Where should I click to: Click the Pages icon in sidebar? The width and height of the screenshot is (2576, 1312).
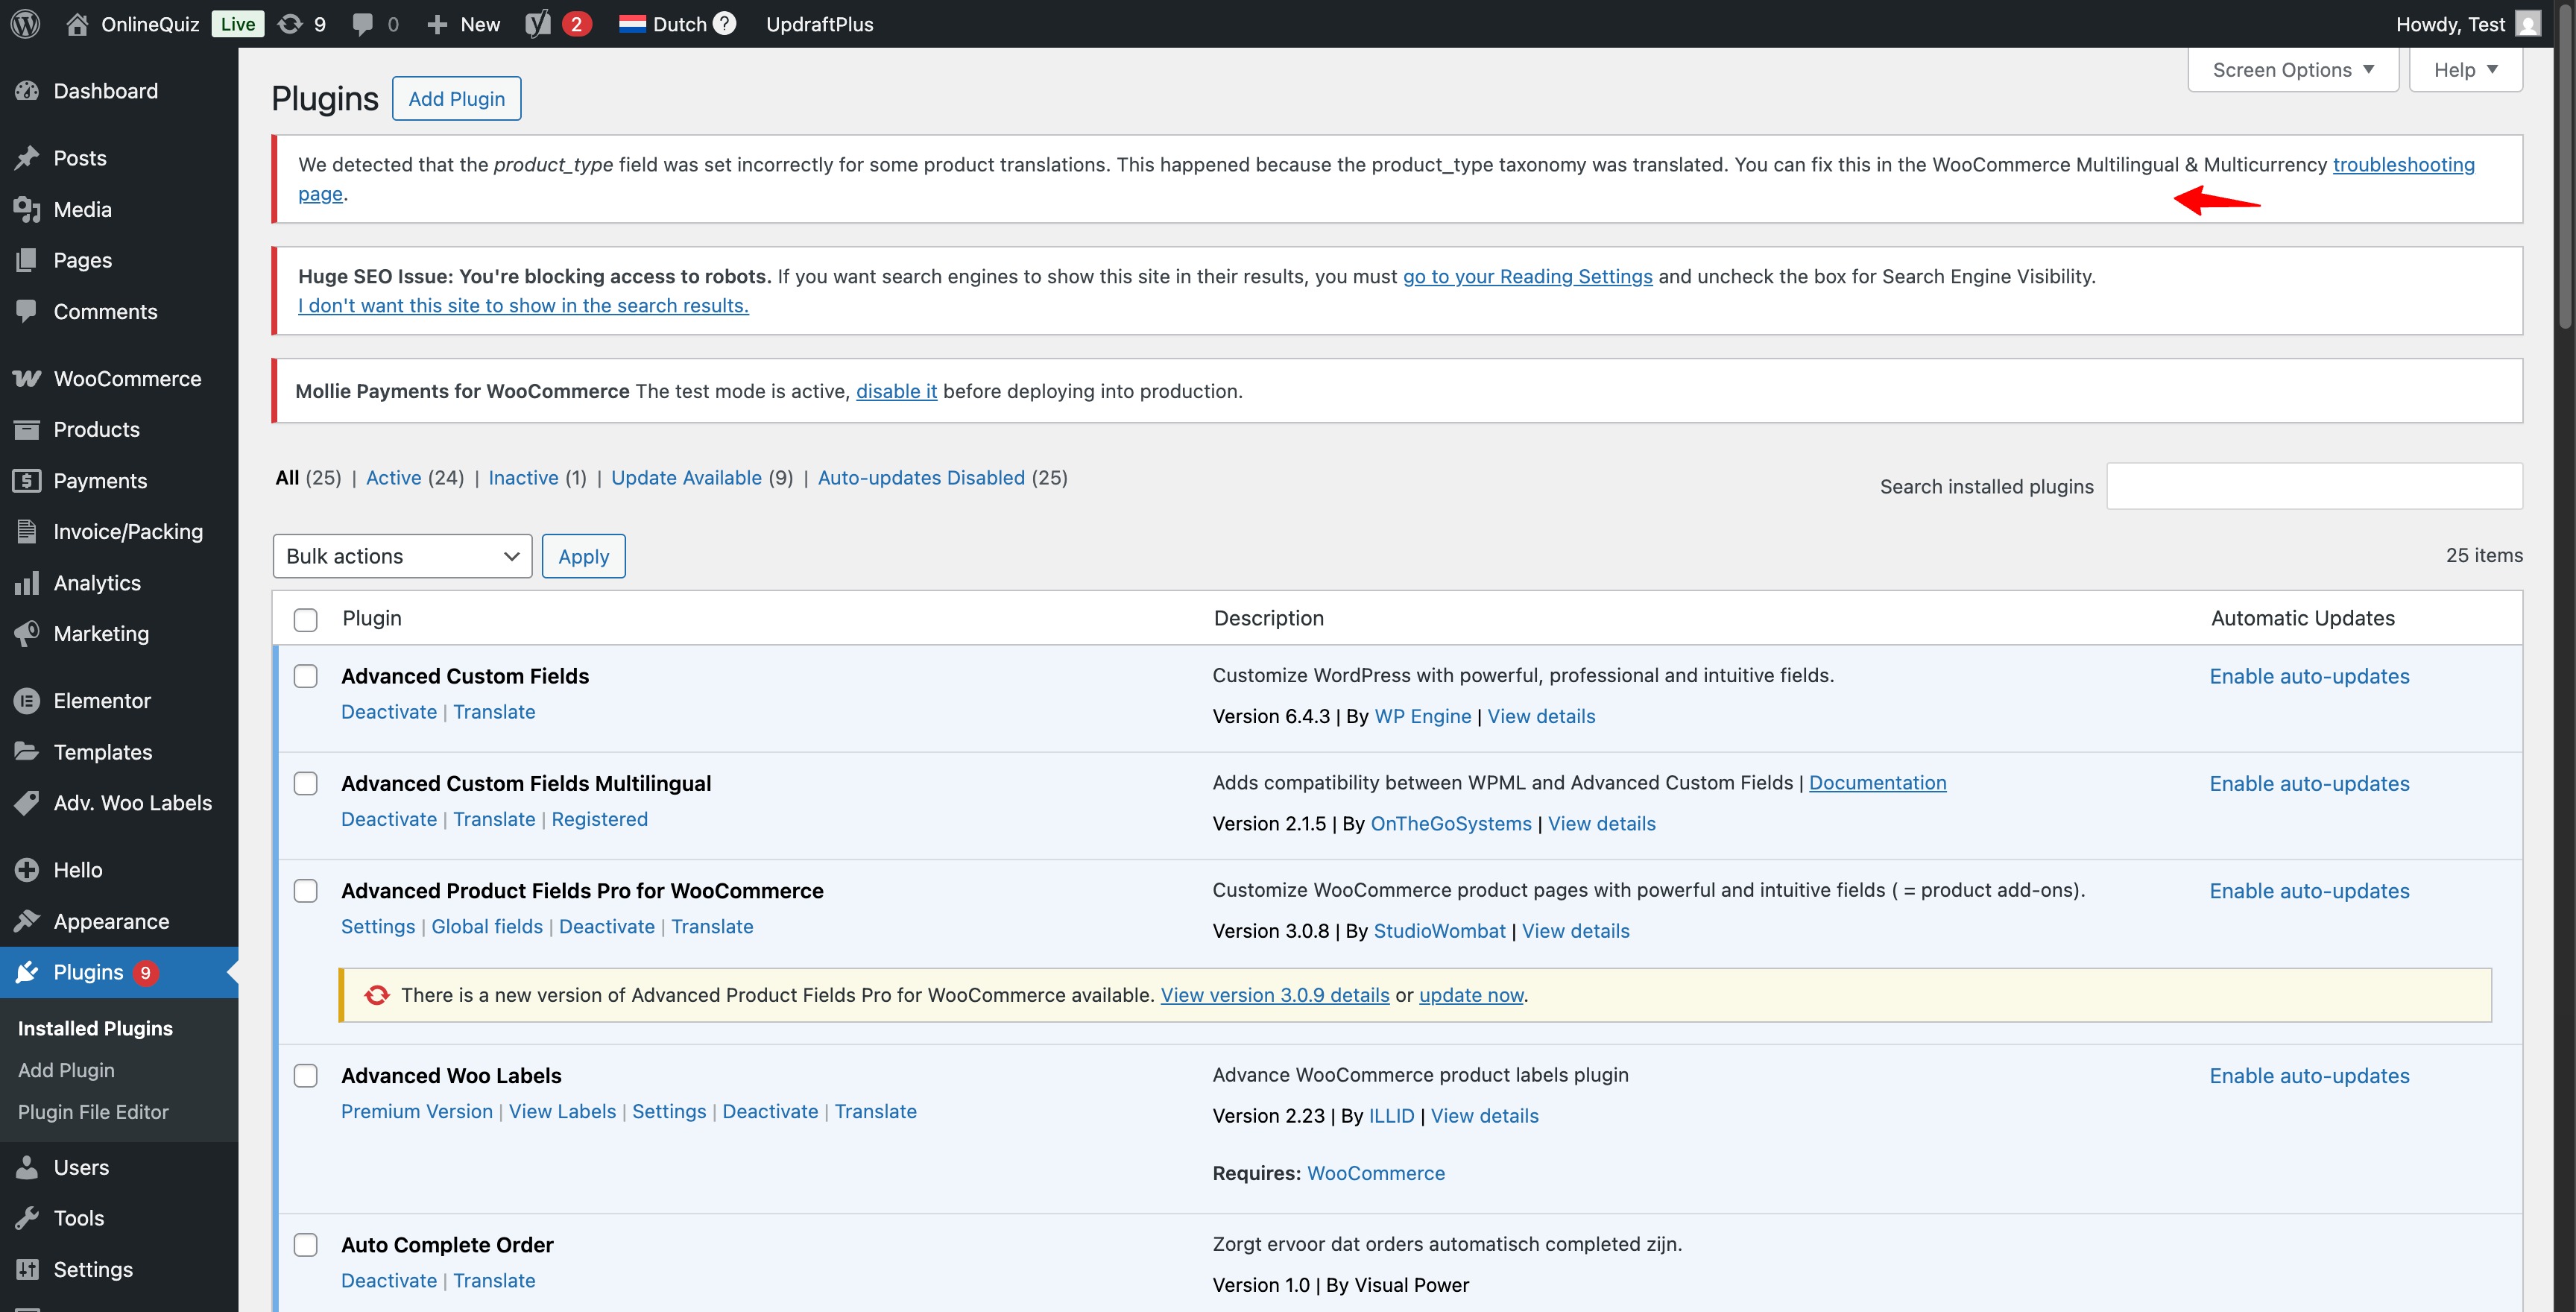[27, 260]
